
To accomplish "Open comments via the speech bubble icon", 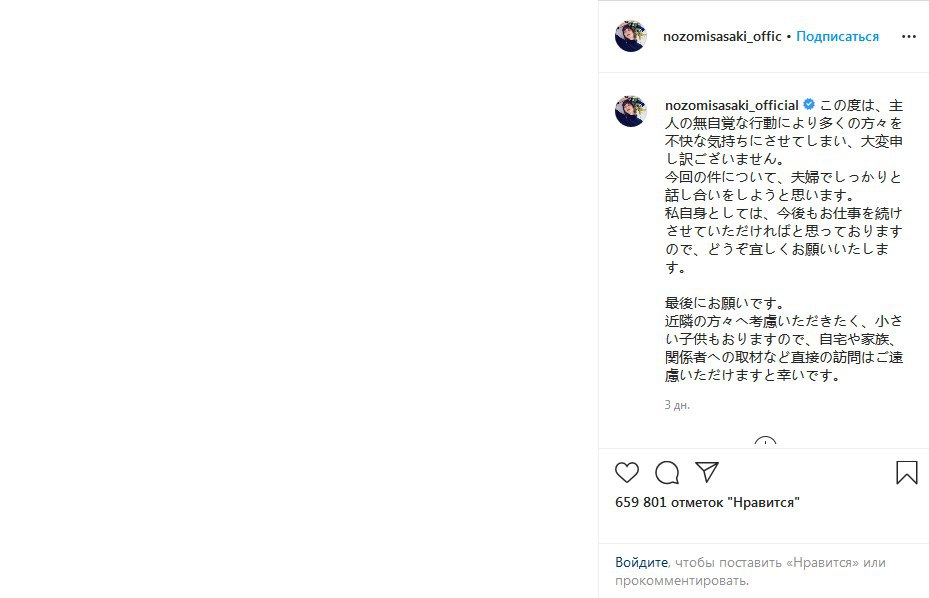I will point(667,472).
